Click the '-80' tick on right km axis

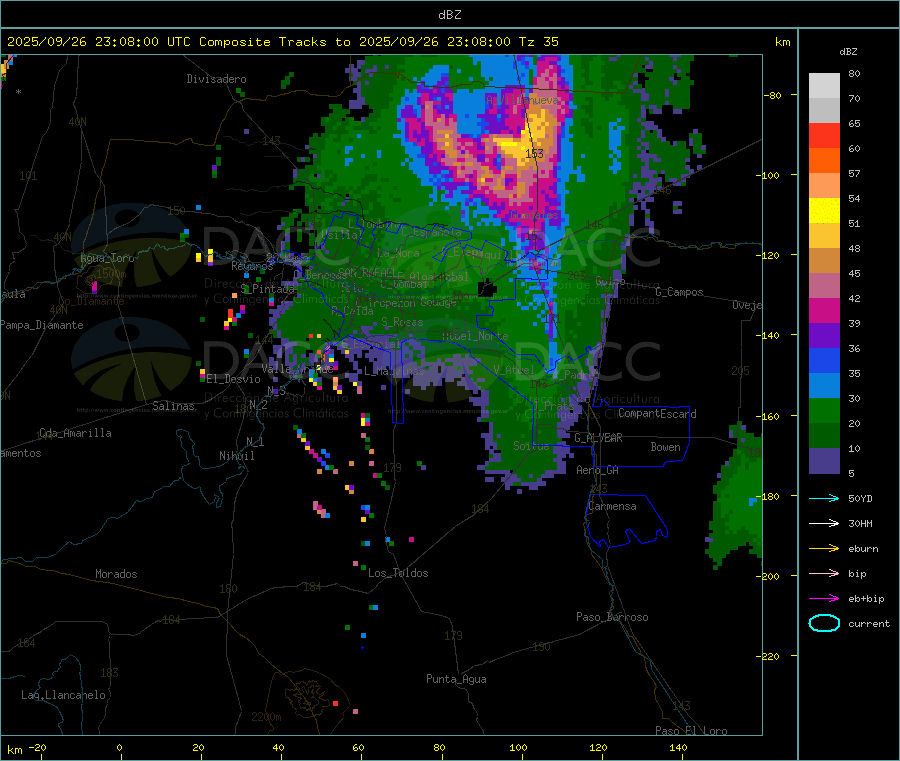pyautogui.click(x=773, y=96)
